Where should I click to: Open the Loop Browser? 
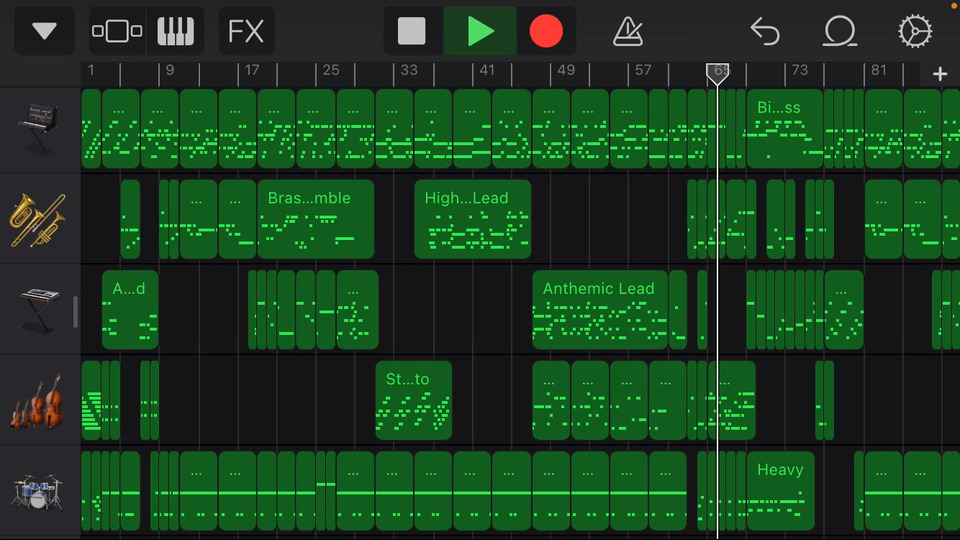839,31
